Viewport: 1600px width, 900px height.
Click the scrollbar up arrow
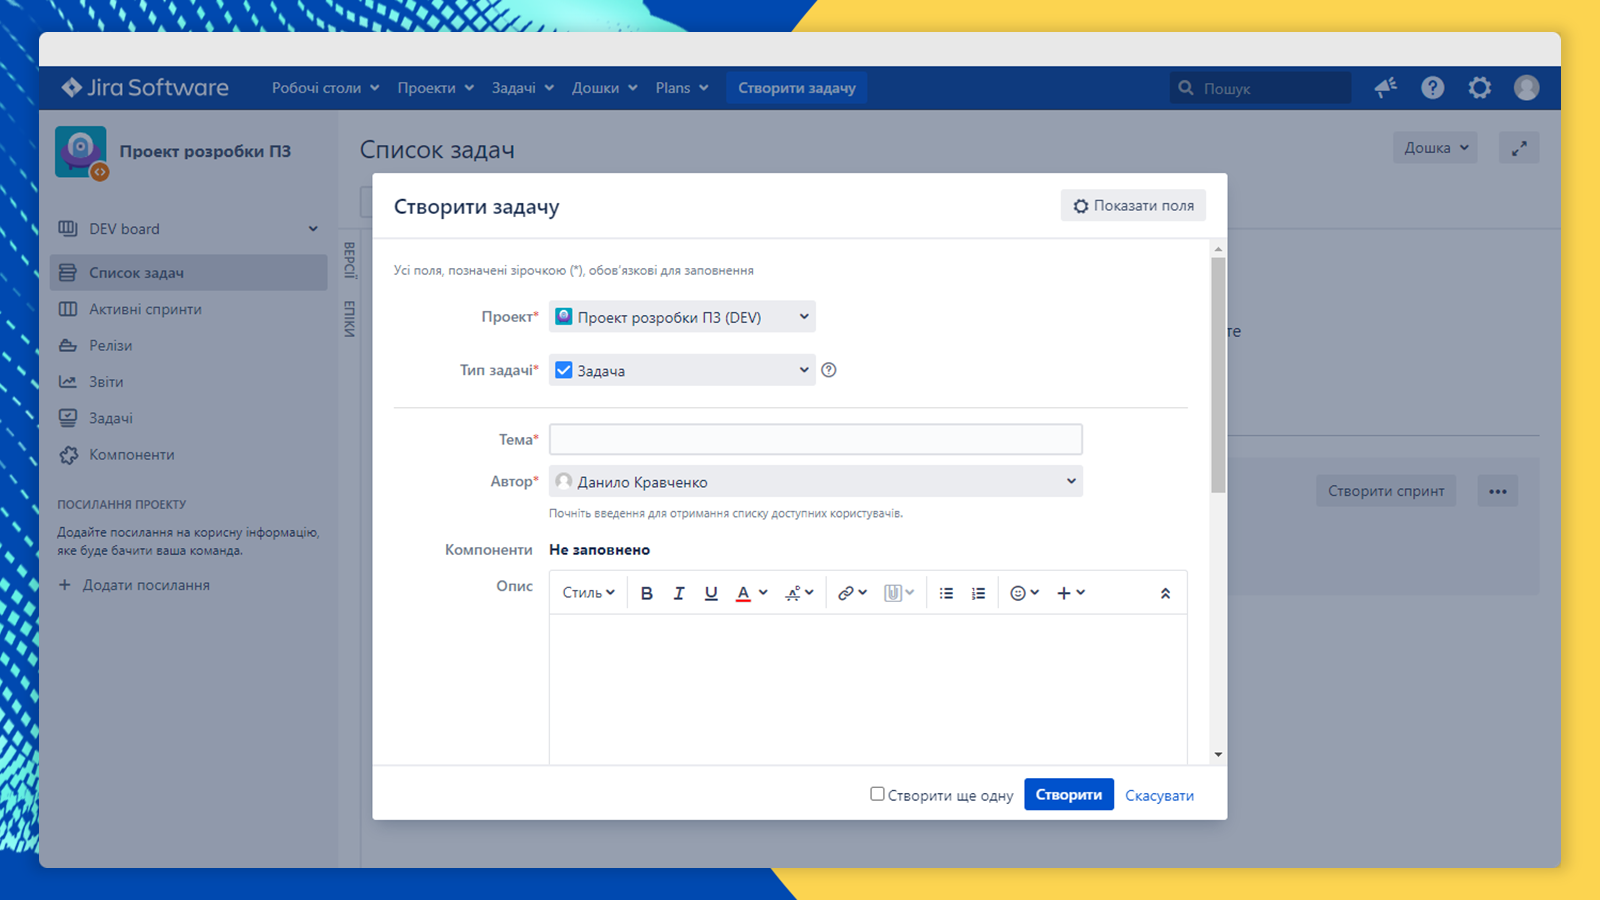[1218, 249]
